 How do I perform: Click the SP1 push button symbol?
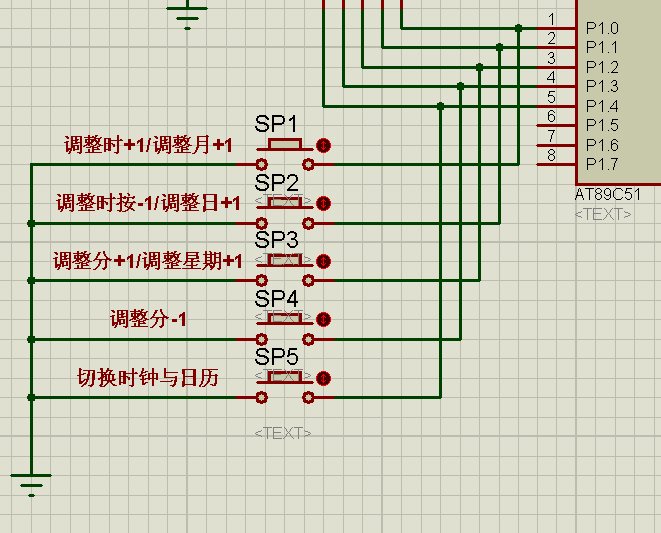[285, 145]
